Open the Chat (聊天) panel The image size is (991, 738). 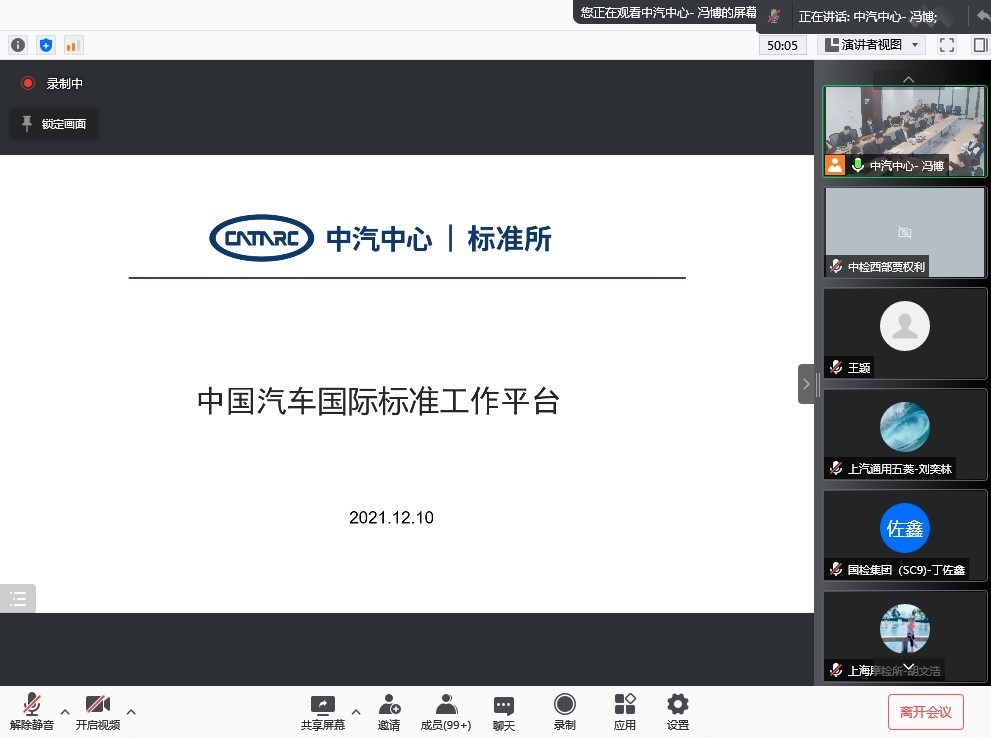pyautogui.click(x=504, y=711)
